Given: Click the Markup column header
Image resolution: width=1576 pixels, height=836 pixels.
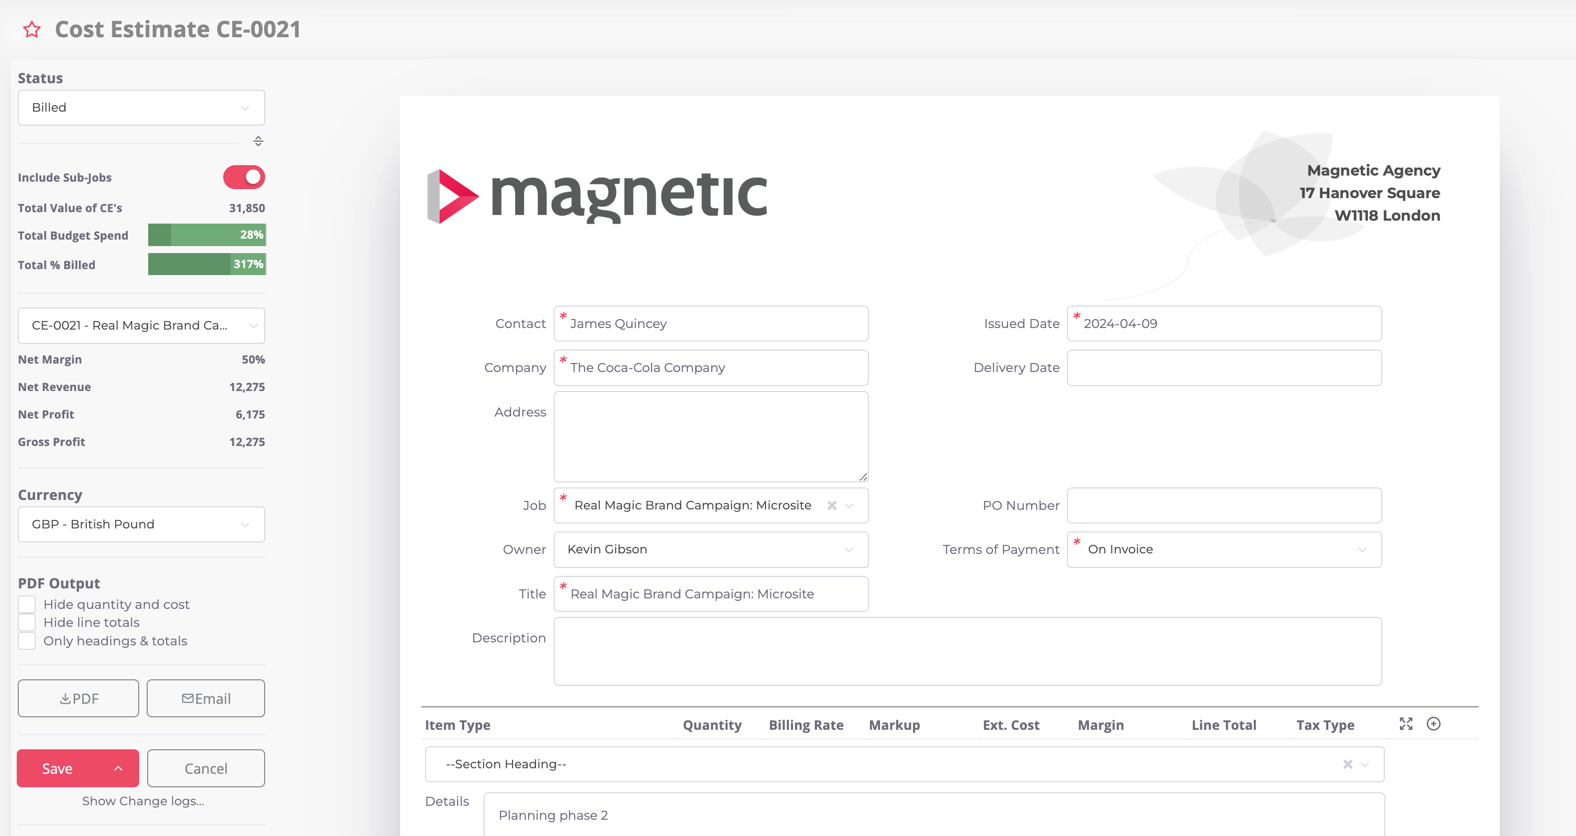Looking at the screenshot, I should (894, 726).
